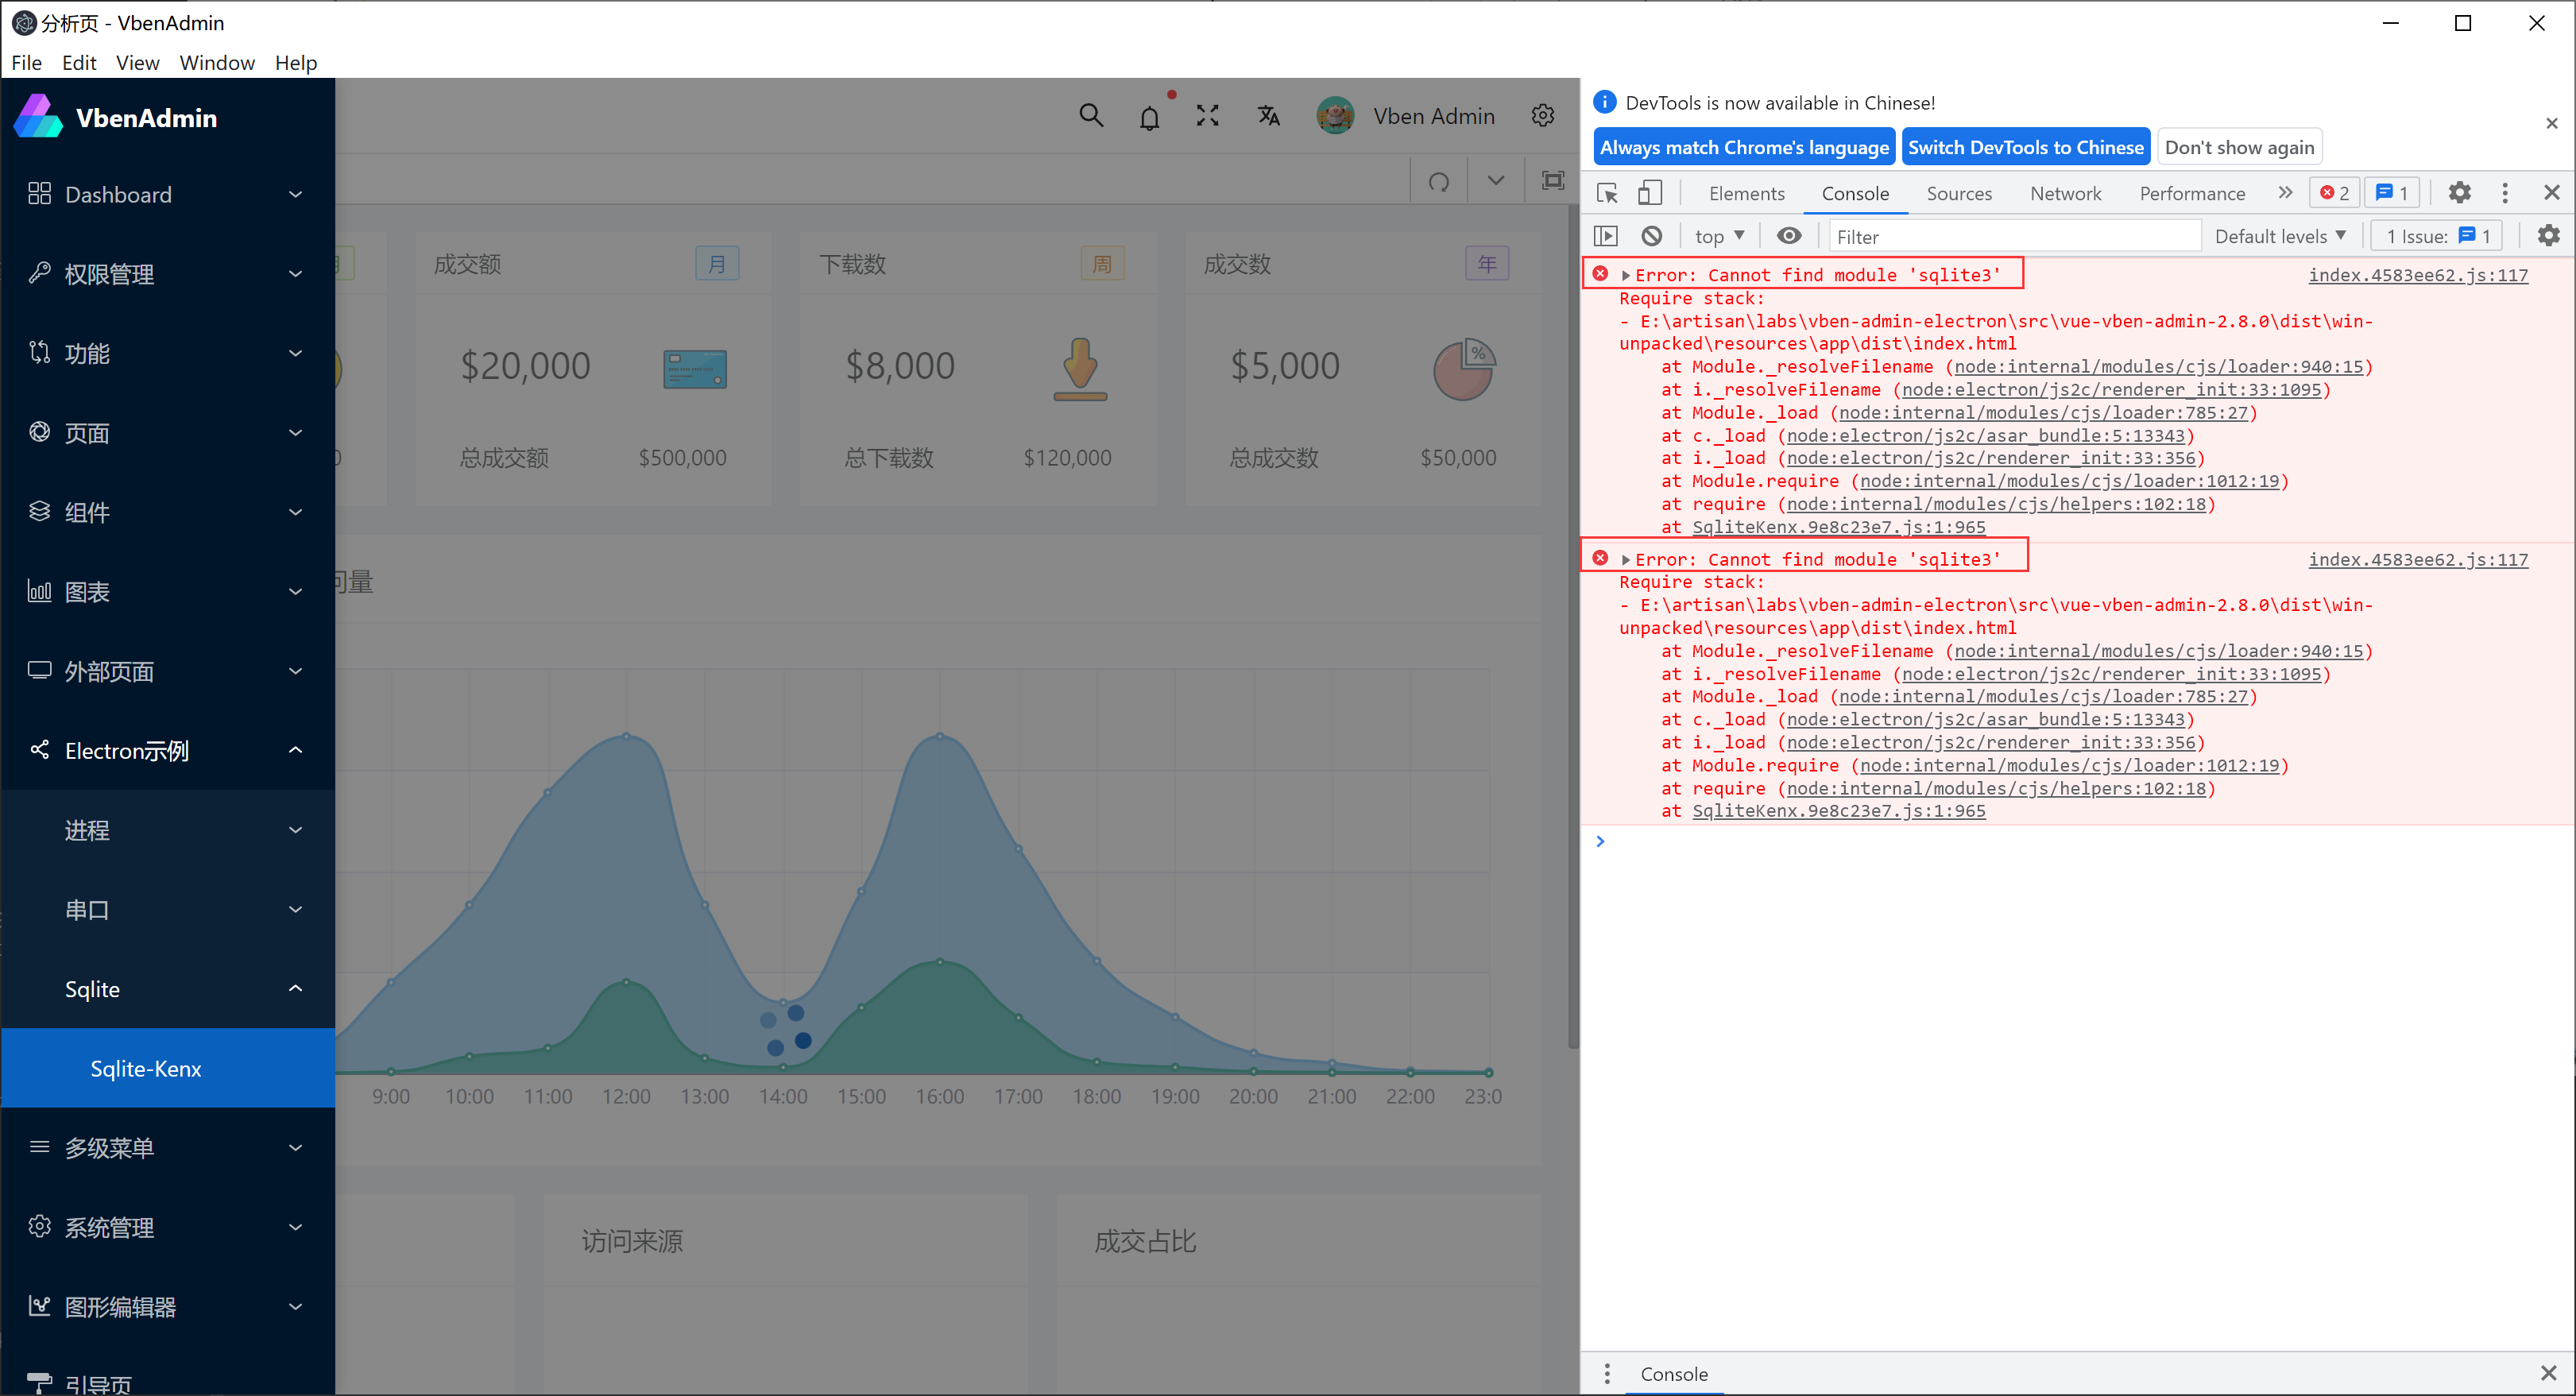Open the Window menu

[217, 62]
